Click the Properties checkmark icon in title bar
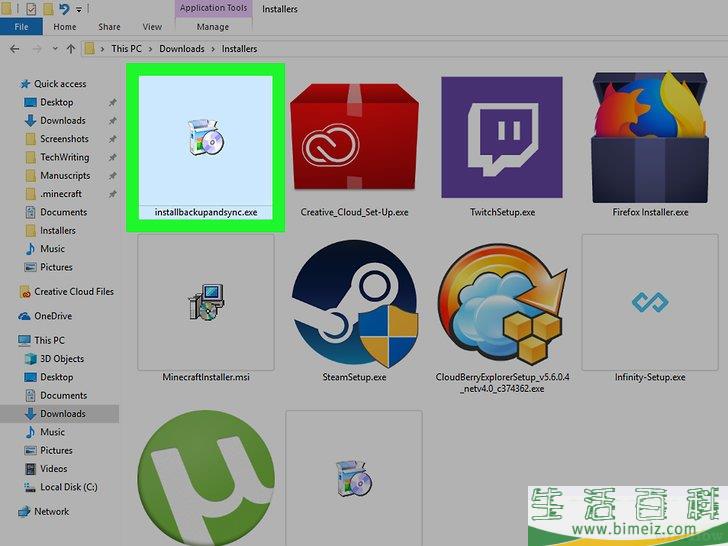Image resolution: width=728 pixels, height=546 pixels. pos(32,9)
